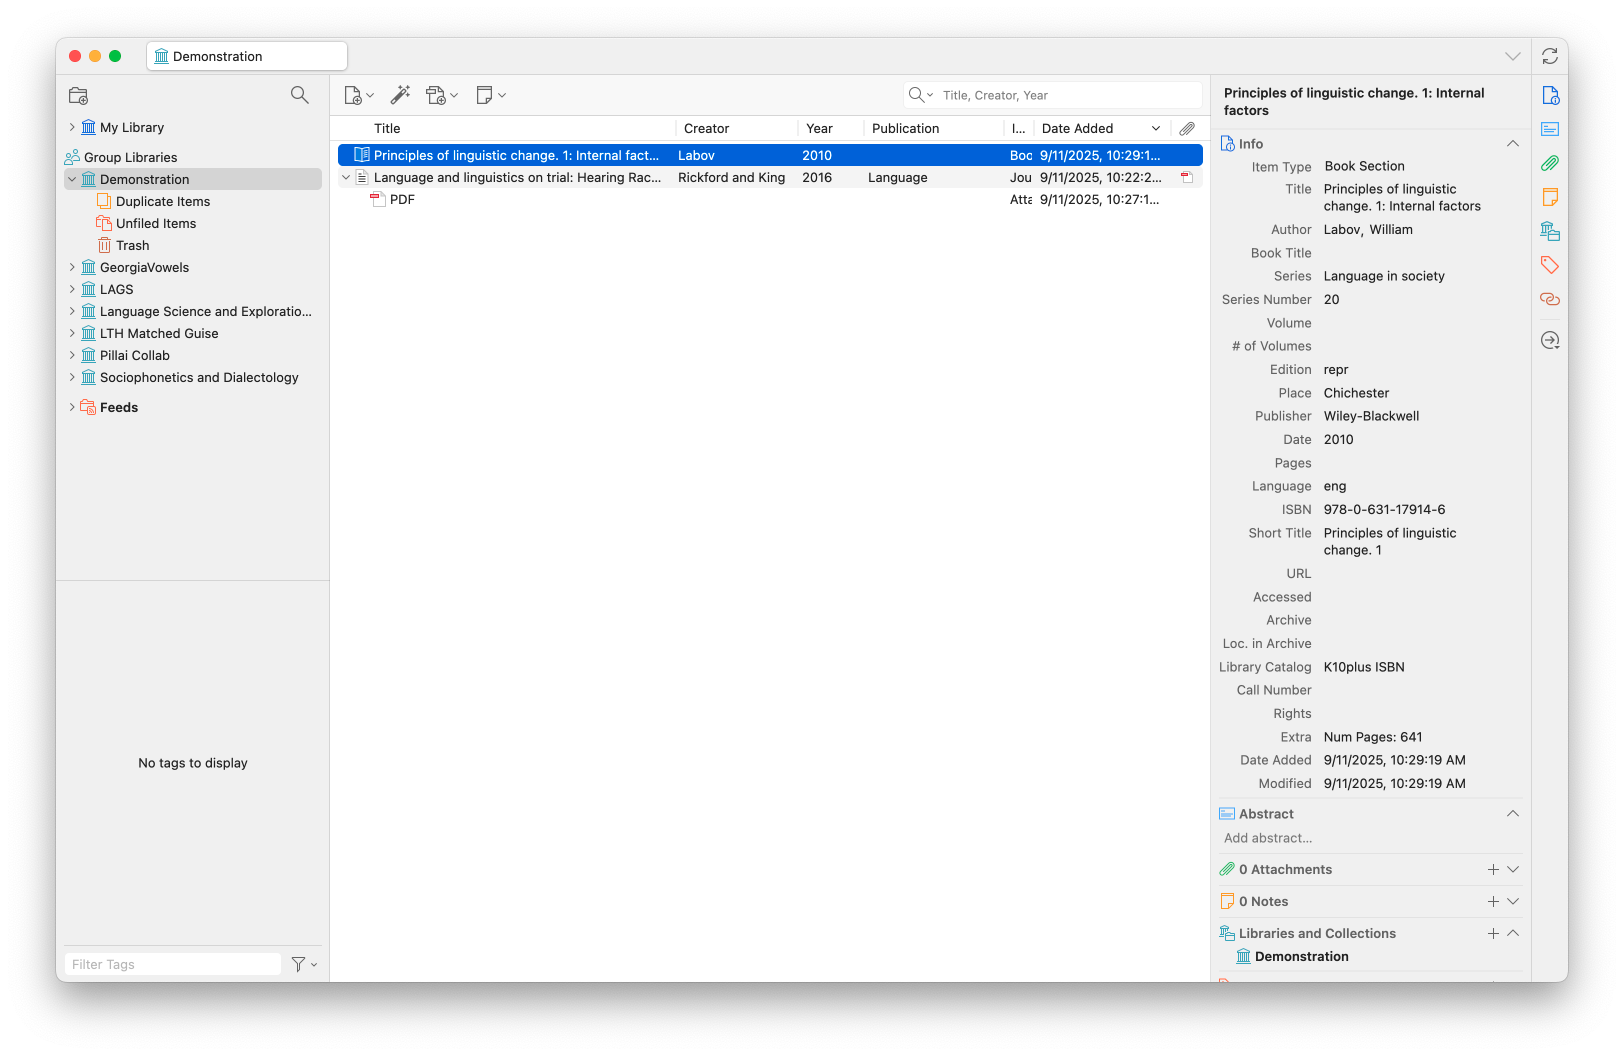
Task: Collapse the Info section
Action: [1512, 144]
